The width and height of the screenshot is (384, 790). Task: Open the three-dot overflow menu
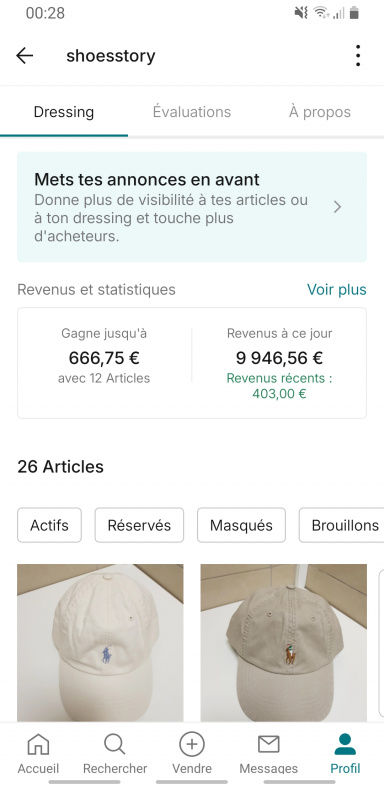click(x=358, y=55)
